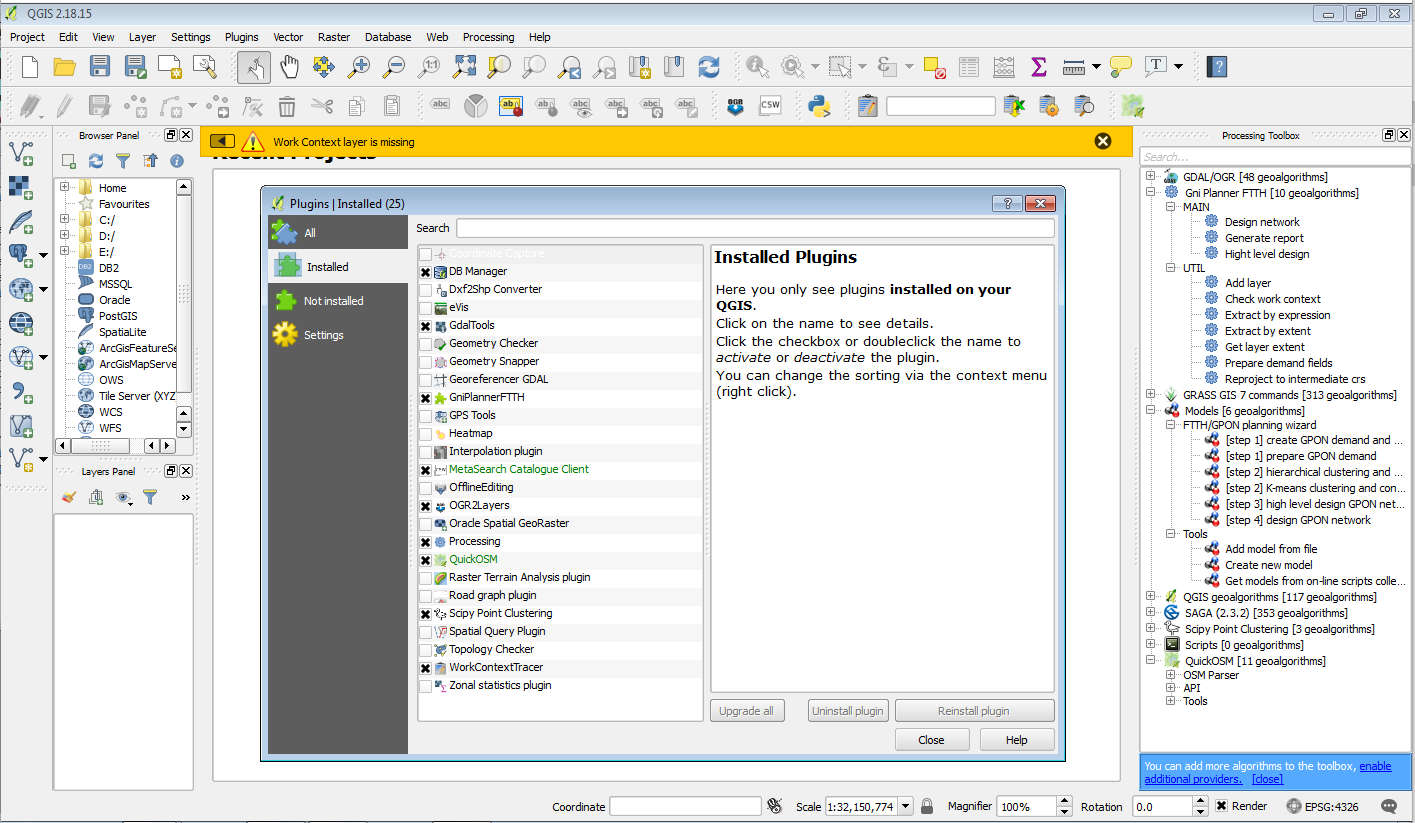This screenshot has width=1415, height=823.
Task: Open the attribute table icon
Action: [x=969, y=67]
